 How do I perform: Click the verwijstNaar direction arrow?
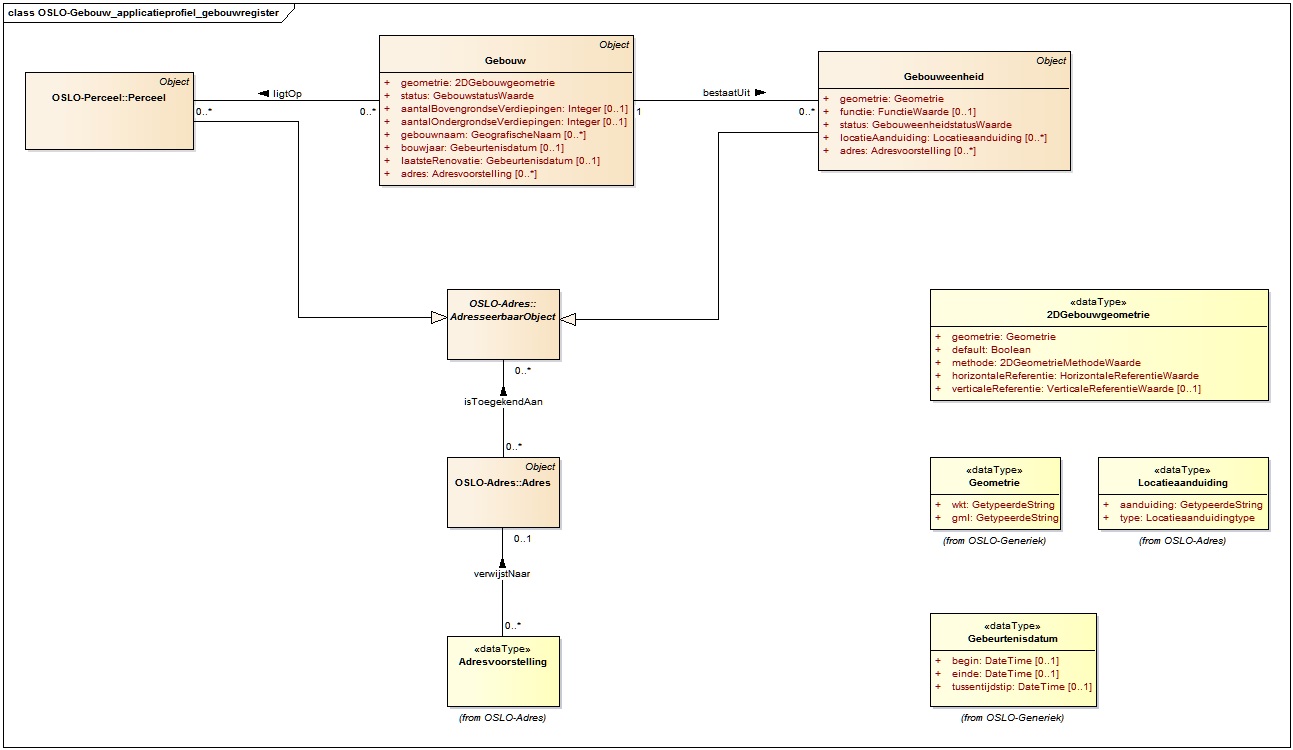coord(503,563)
